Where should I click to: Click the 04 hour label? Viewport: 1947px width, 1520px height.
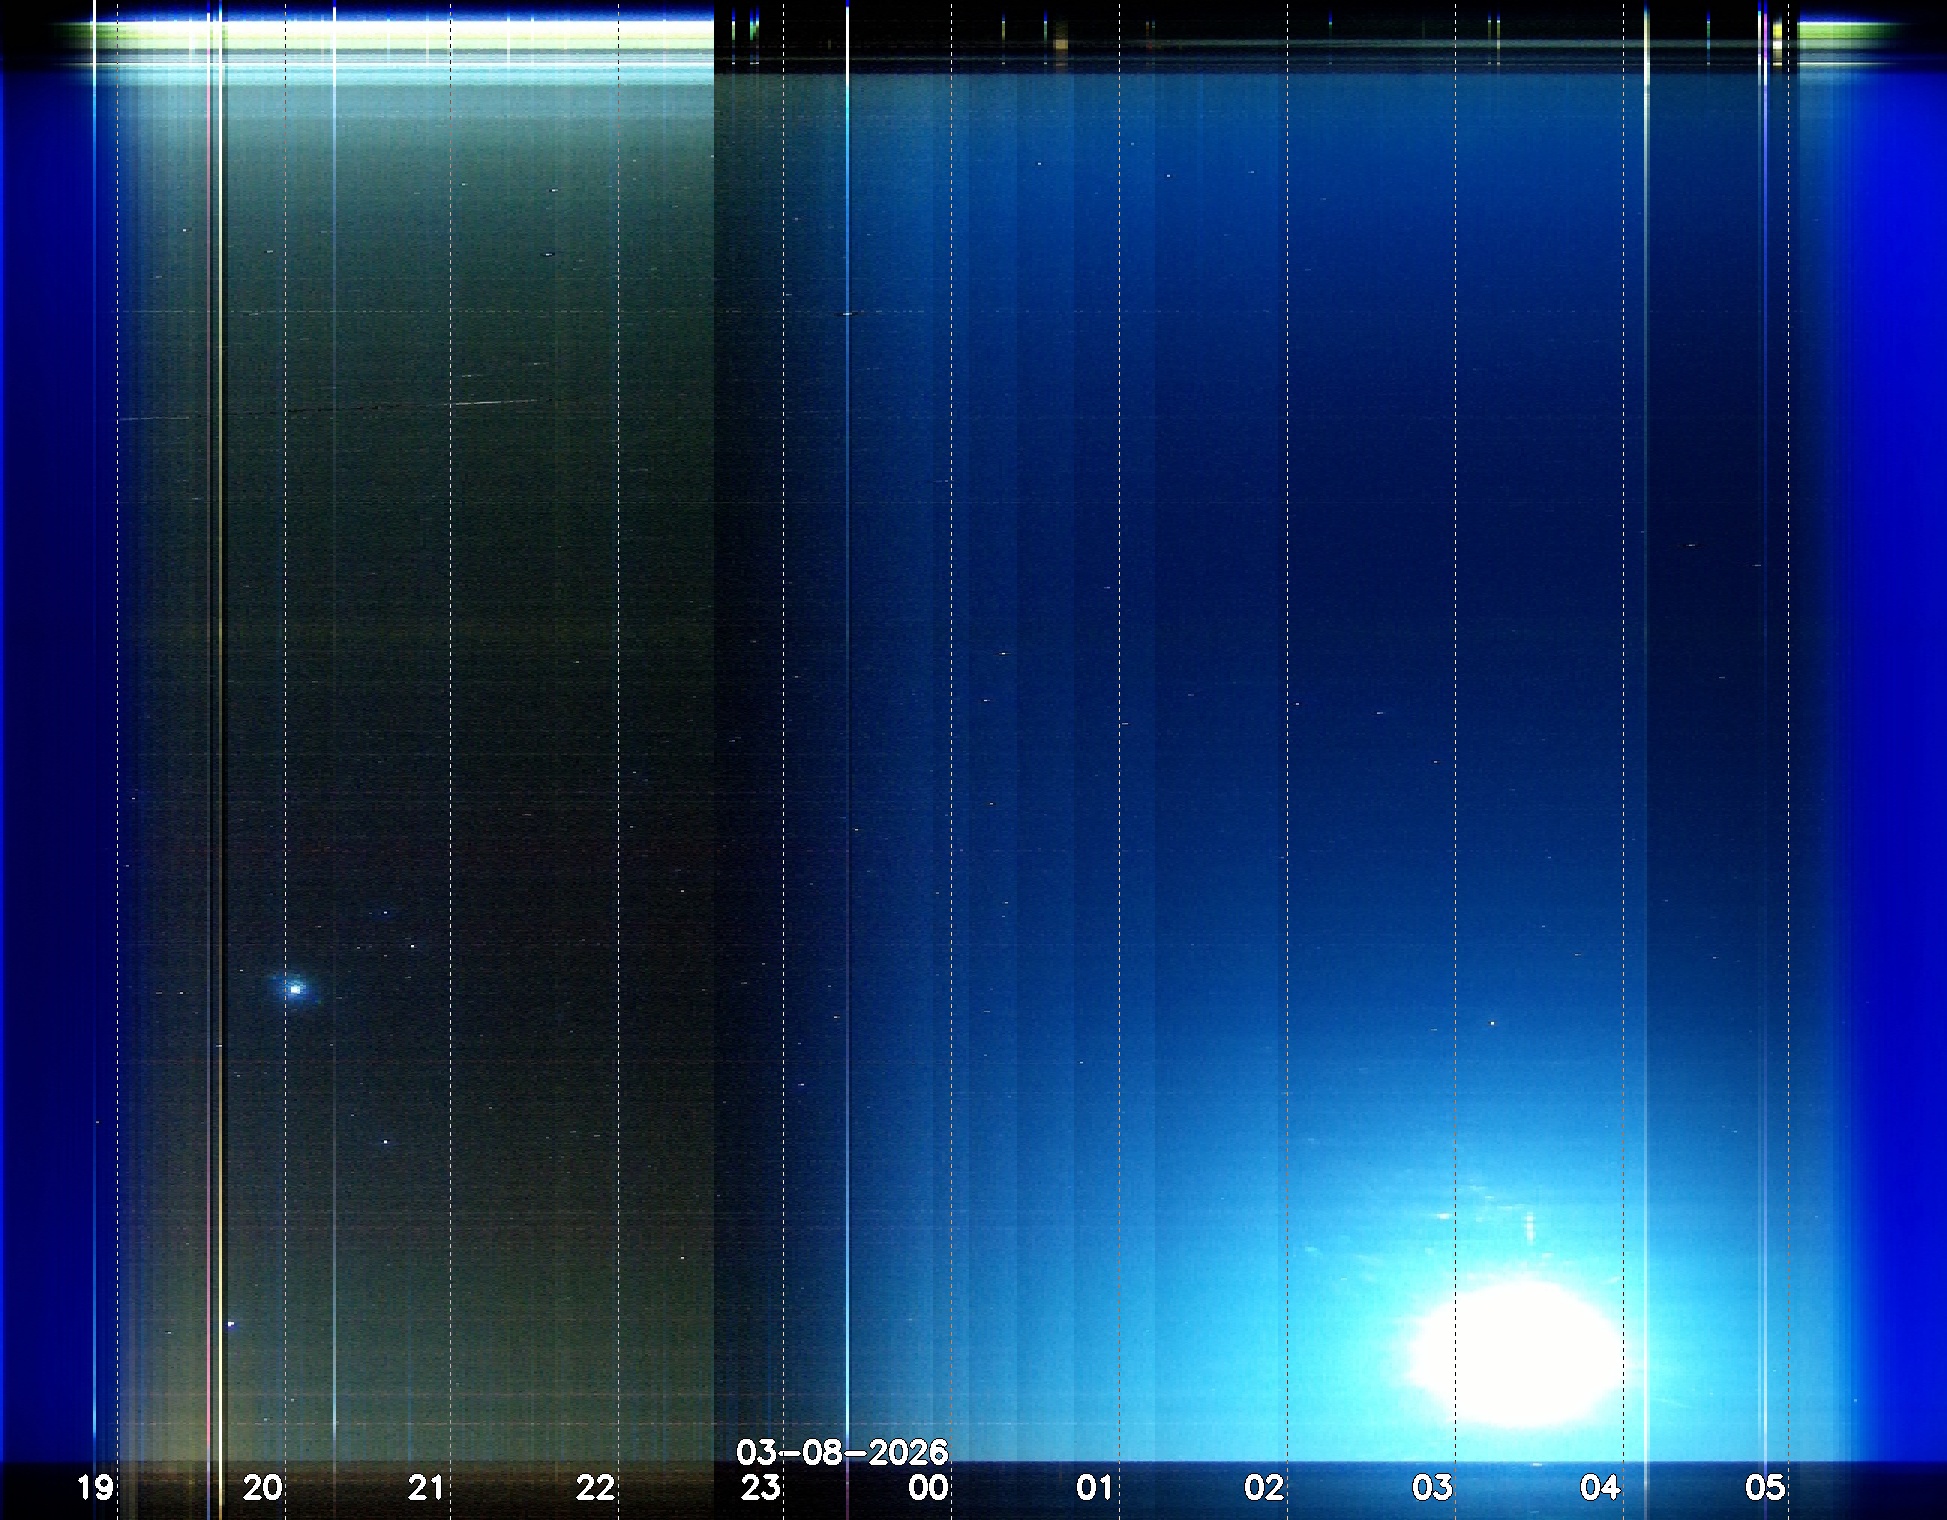1600,1488
